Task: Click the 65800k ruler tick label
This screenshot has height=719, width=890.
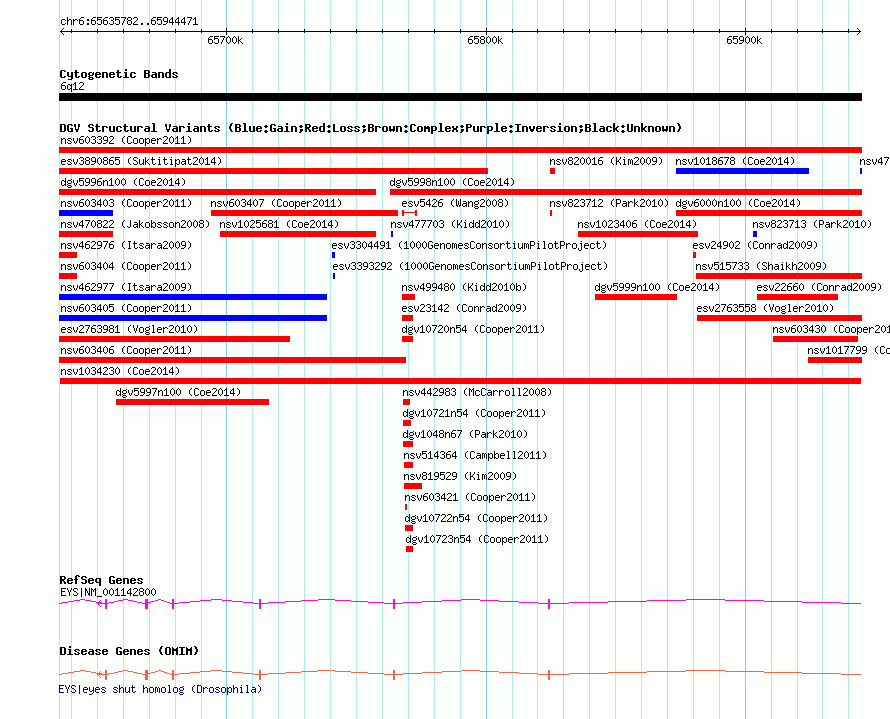Action: click(x=485, y=40)
